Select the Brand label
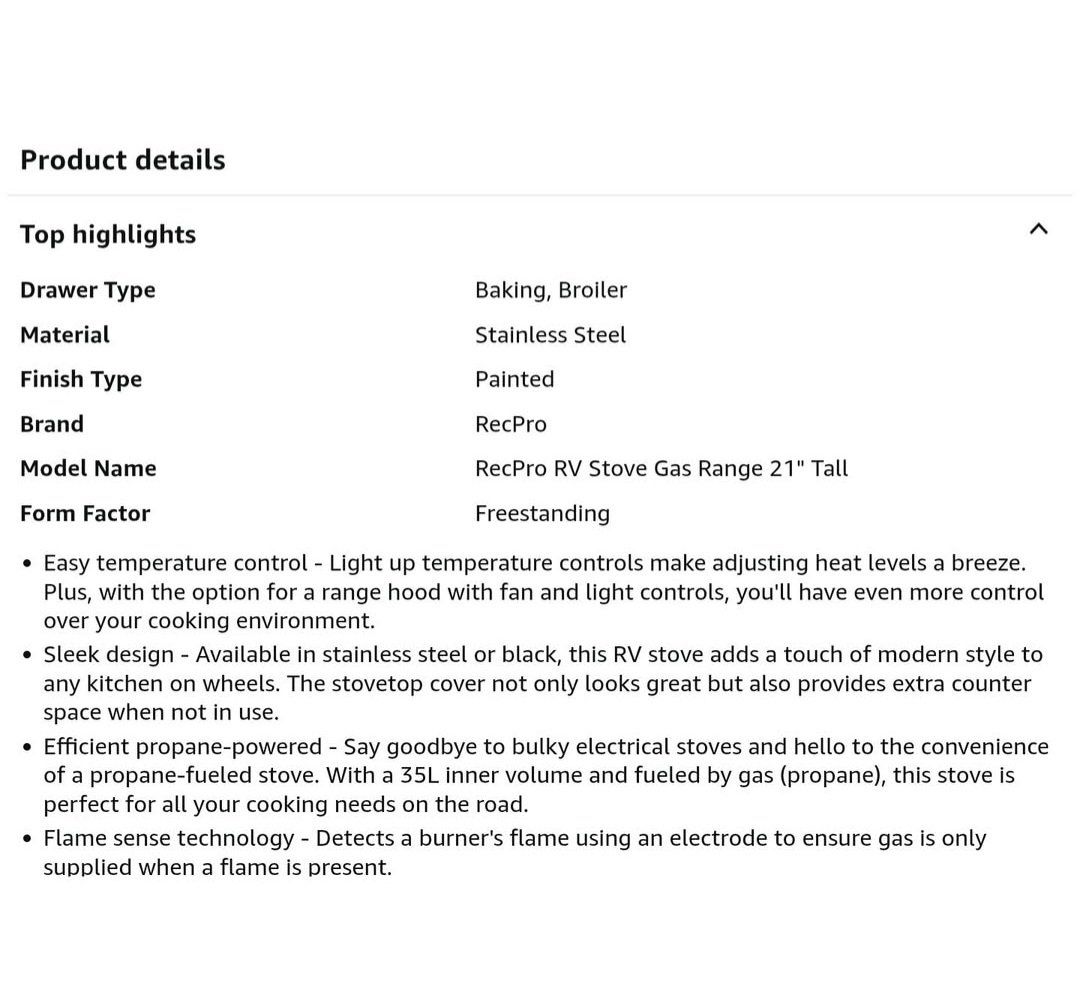This screenshot has width=1080, height=1002. (x=52, y=424)
